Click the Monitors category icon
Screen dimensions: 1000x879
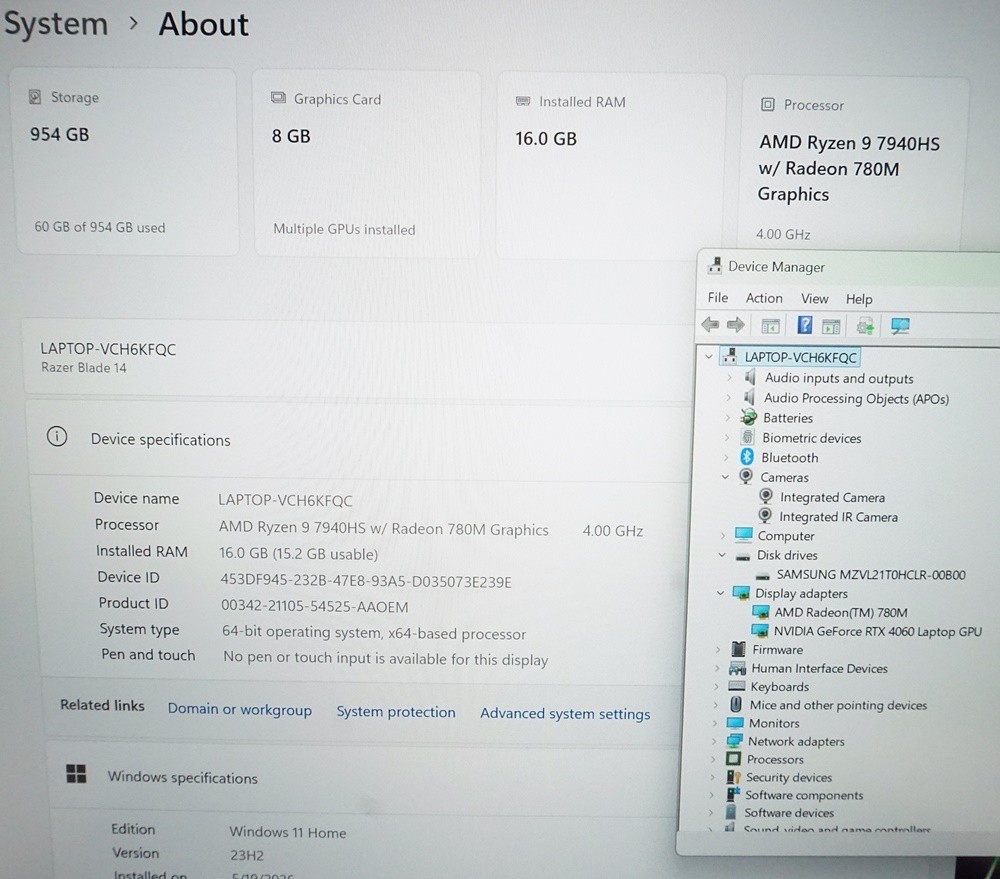[735, 723]
